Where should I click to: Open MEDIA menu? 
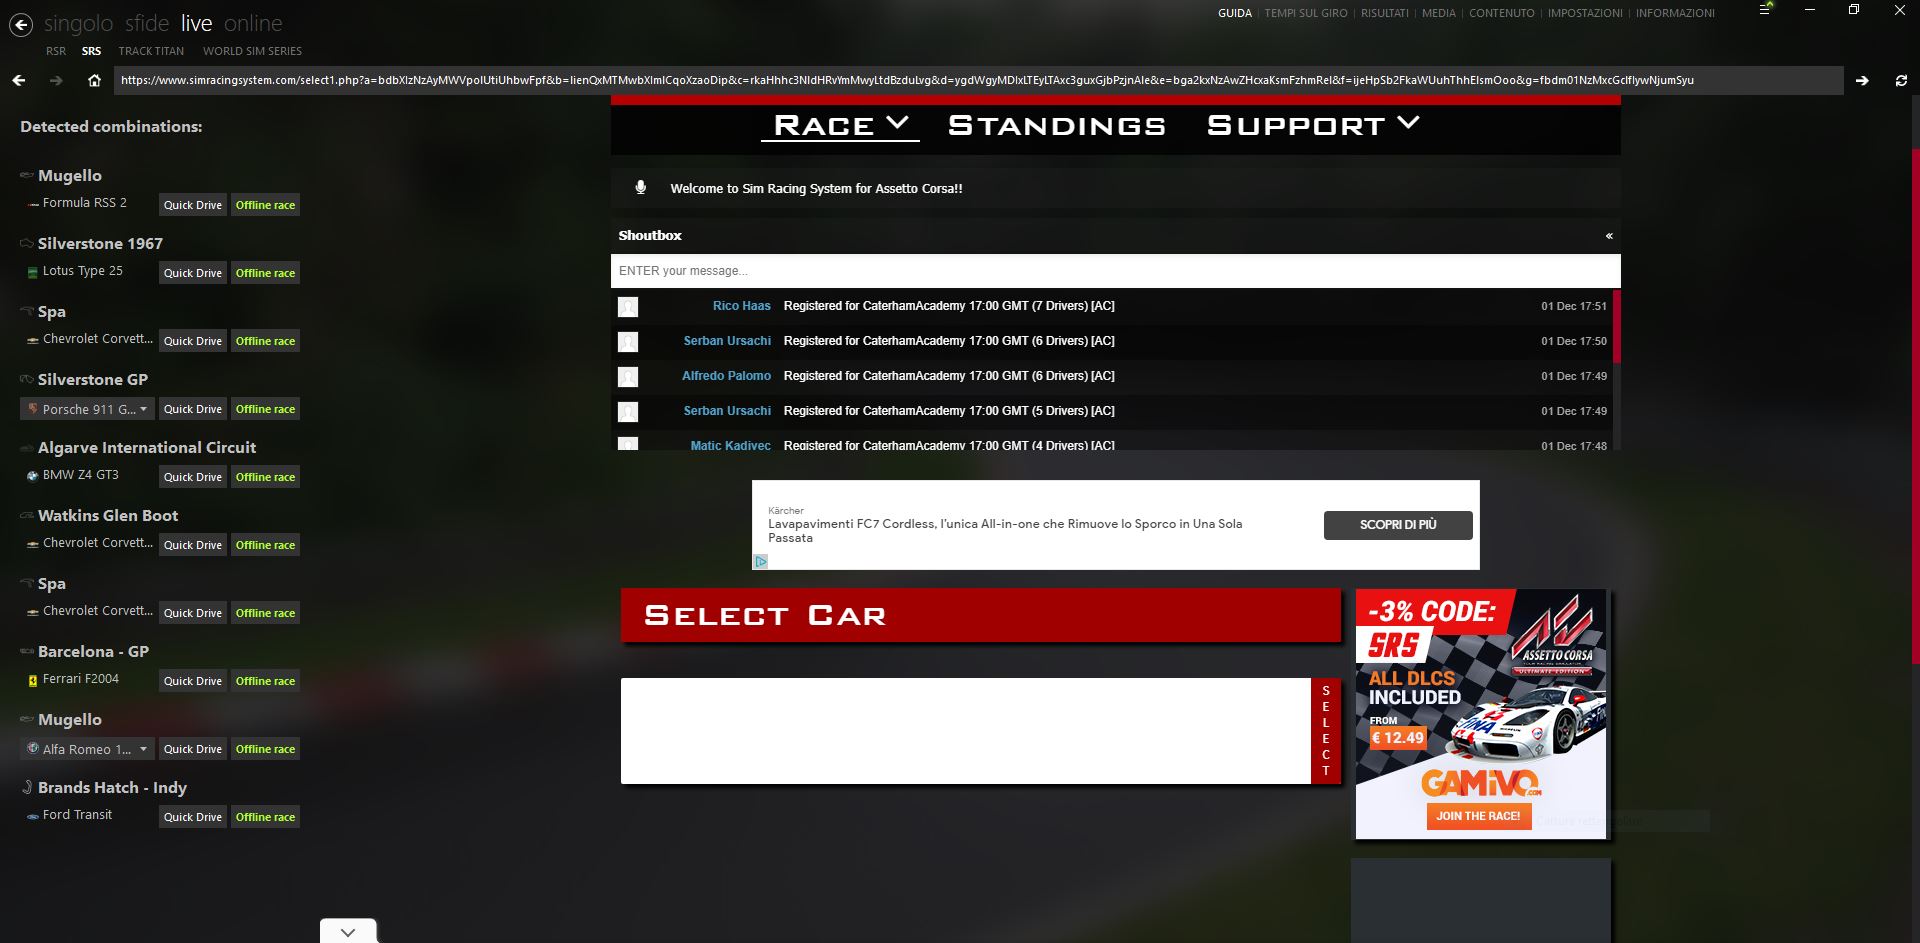coord(1439,13)
